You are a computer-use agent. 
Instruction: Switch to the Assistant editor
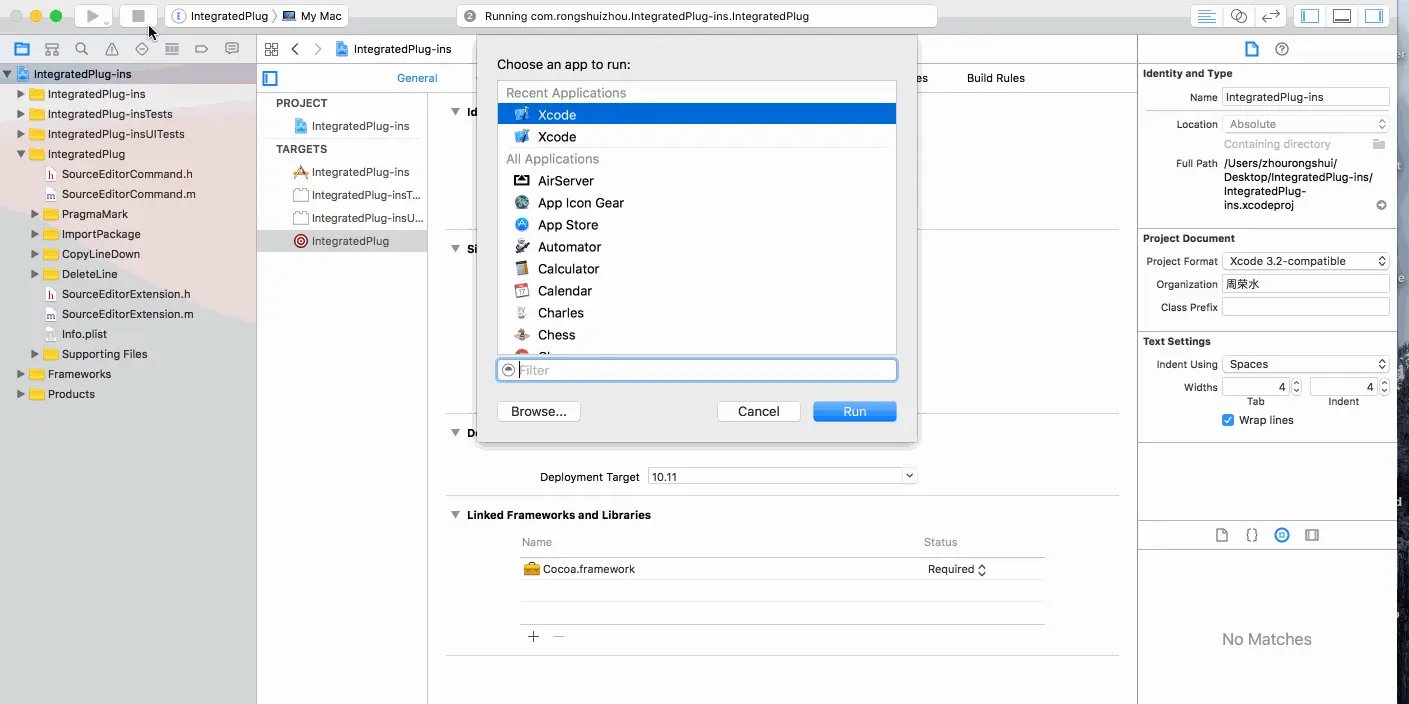click(1239, 16)
